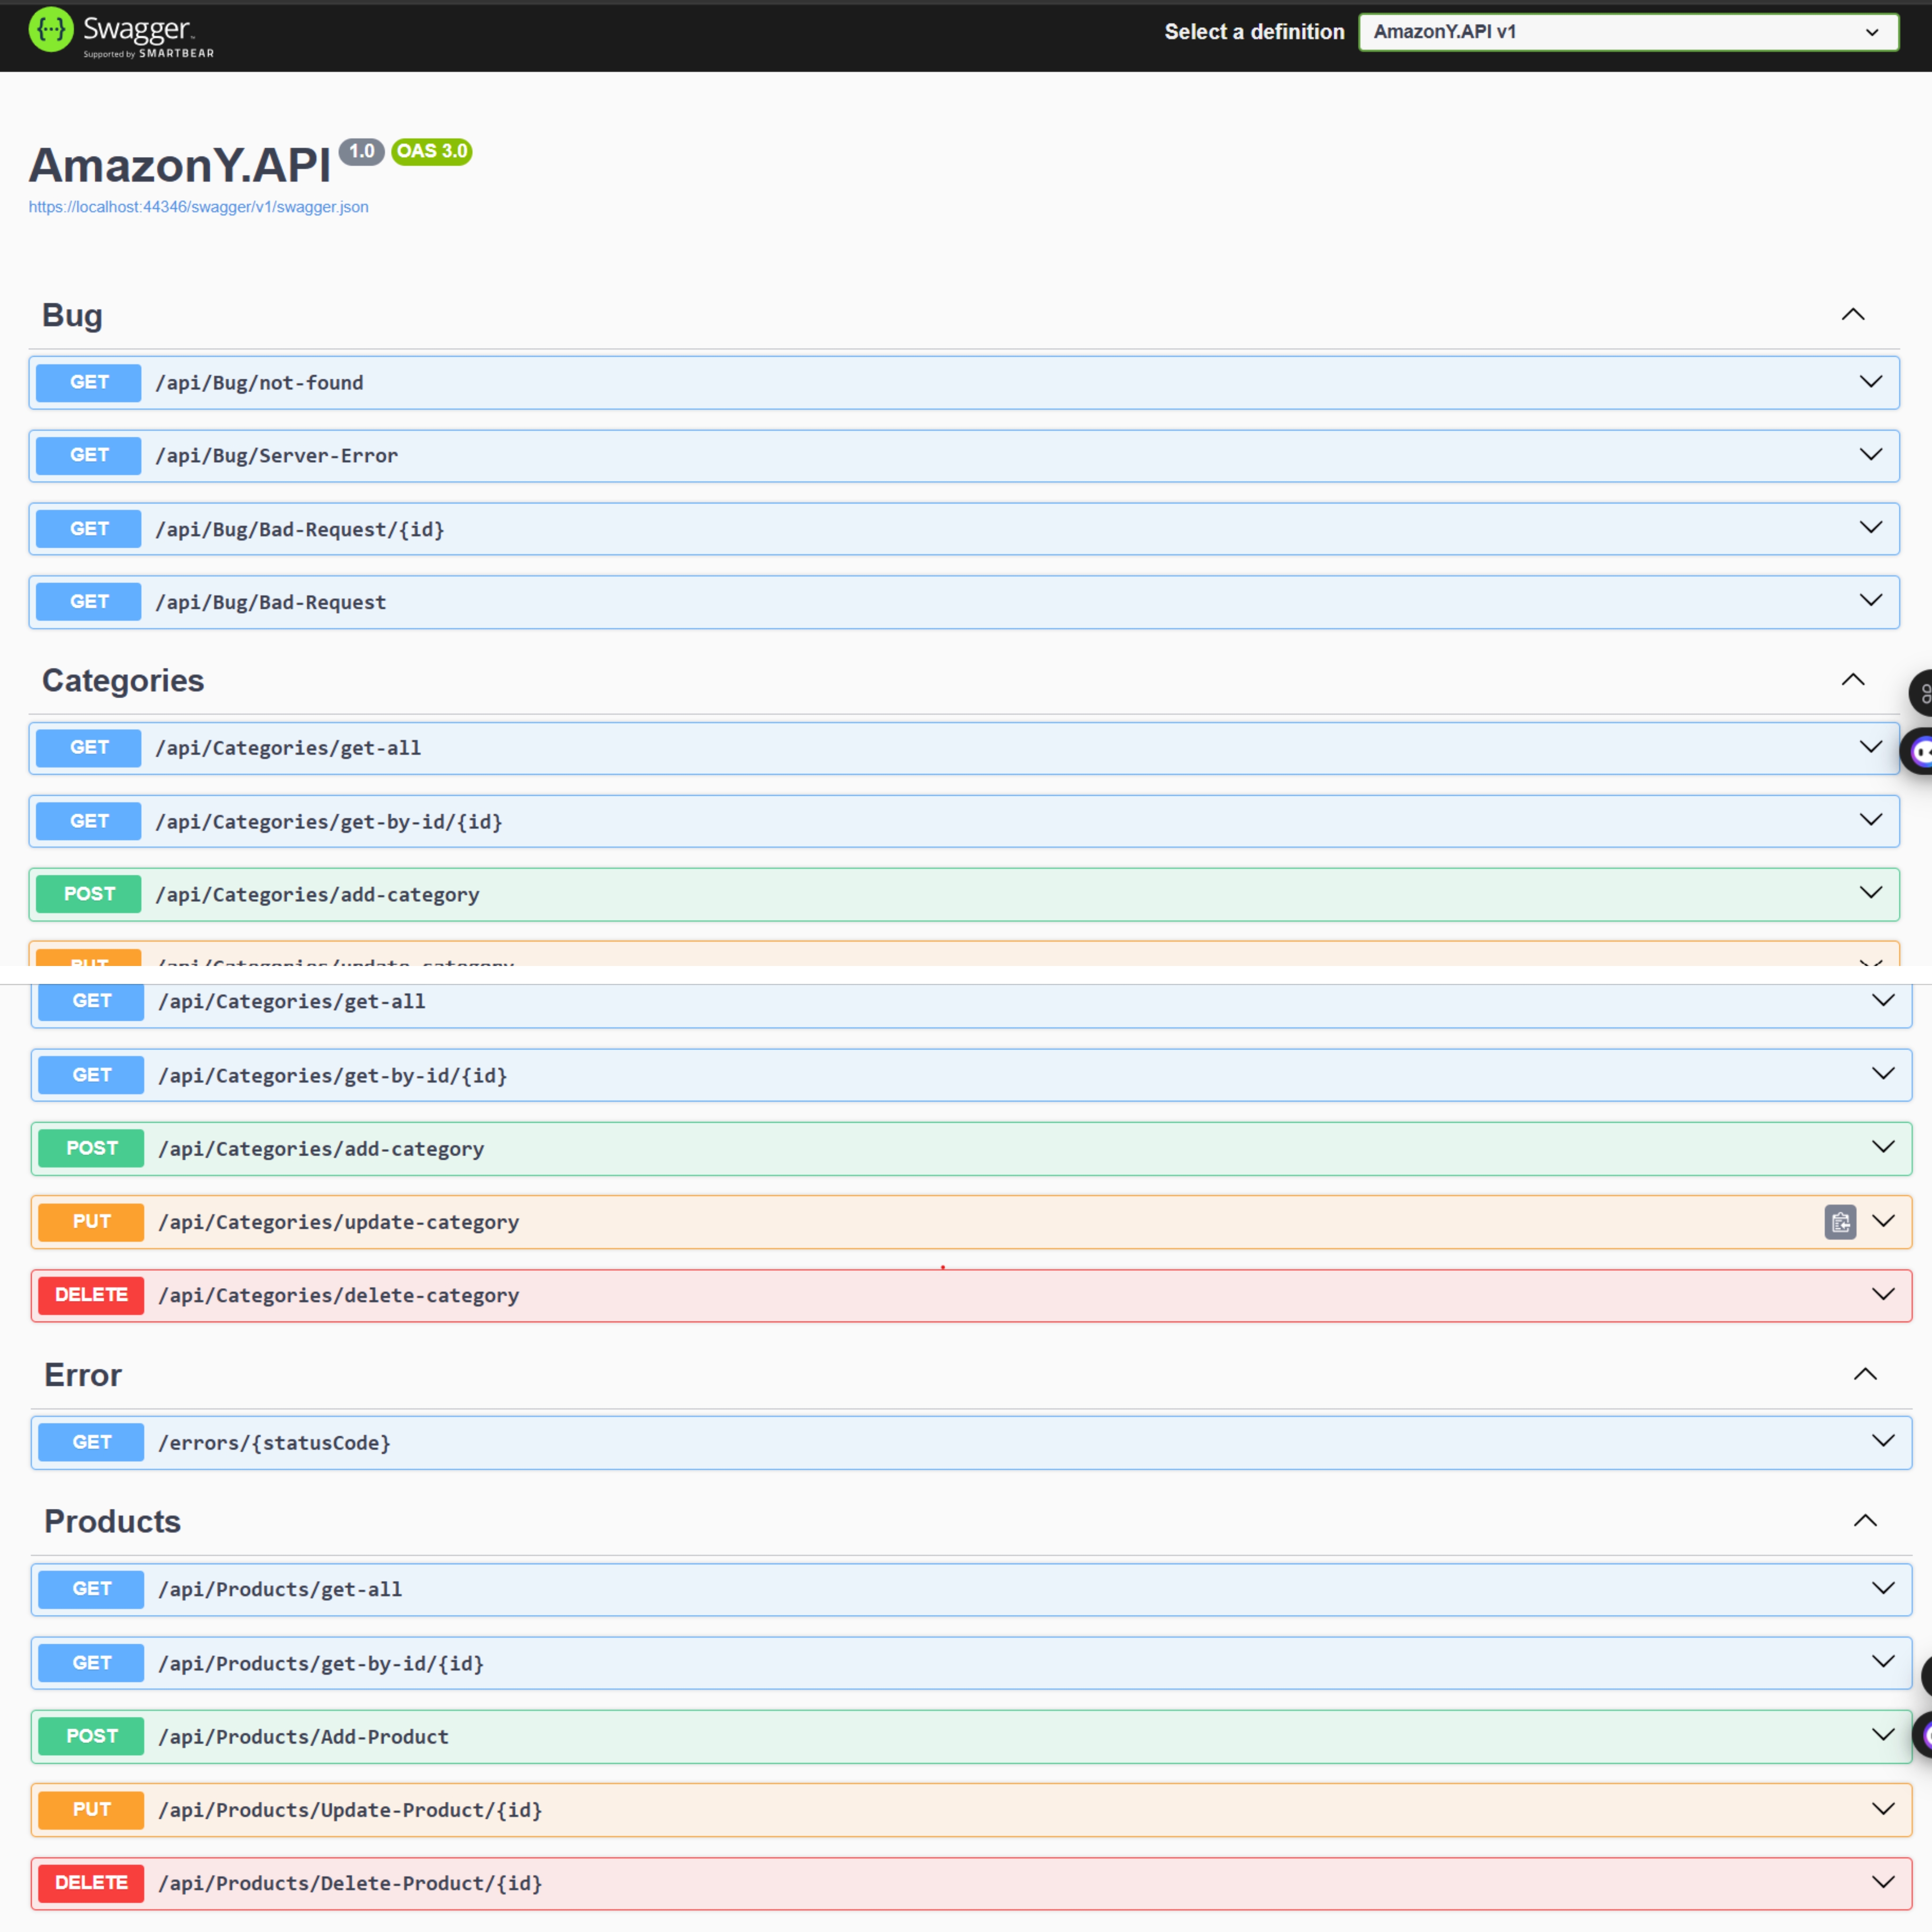
Task: Expand the /errors/{statusCode} row chevron
Action: (x=1883, y=1441)
